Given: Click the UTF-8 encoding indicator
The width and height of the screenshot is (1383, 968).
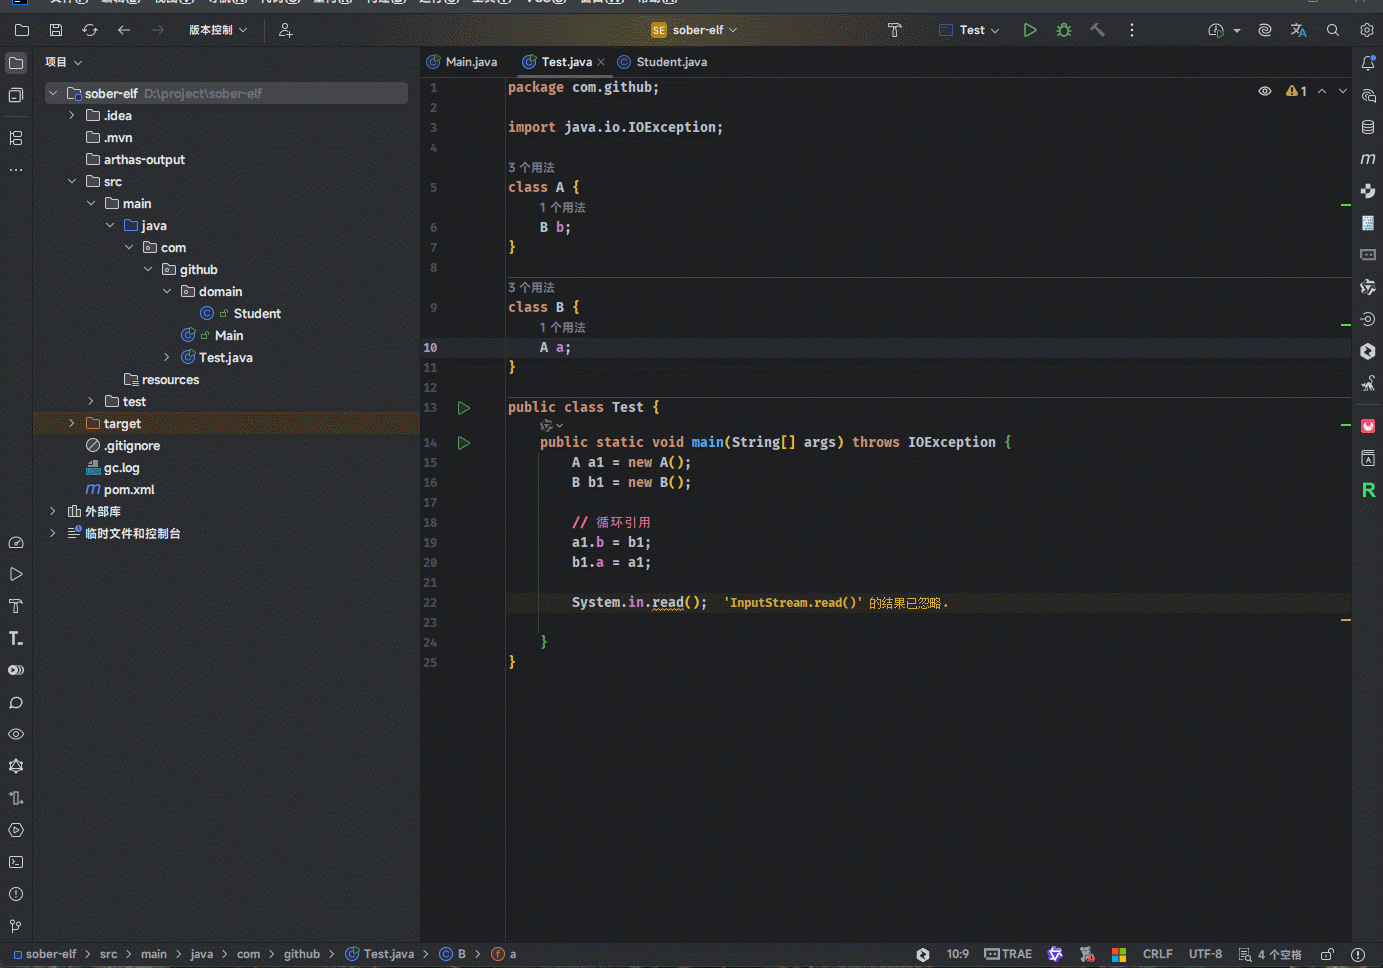Looking at the screenshot, I should coord(1205,954).
